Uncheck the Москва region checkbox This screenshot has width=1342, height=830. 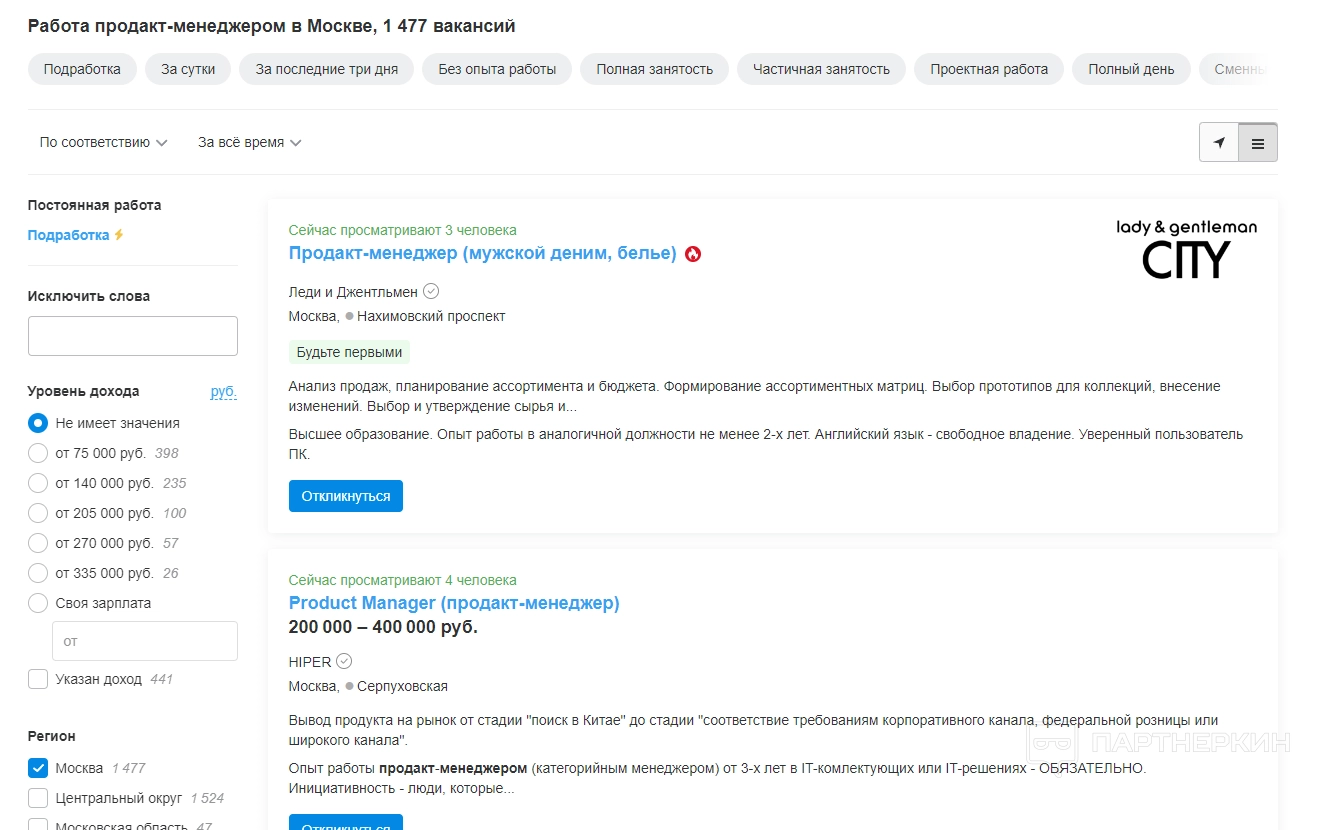(x=38, y=768)
